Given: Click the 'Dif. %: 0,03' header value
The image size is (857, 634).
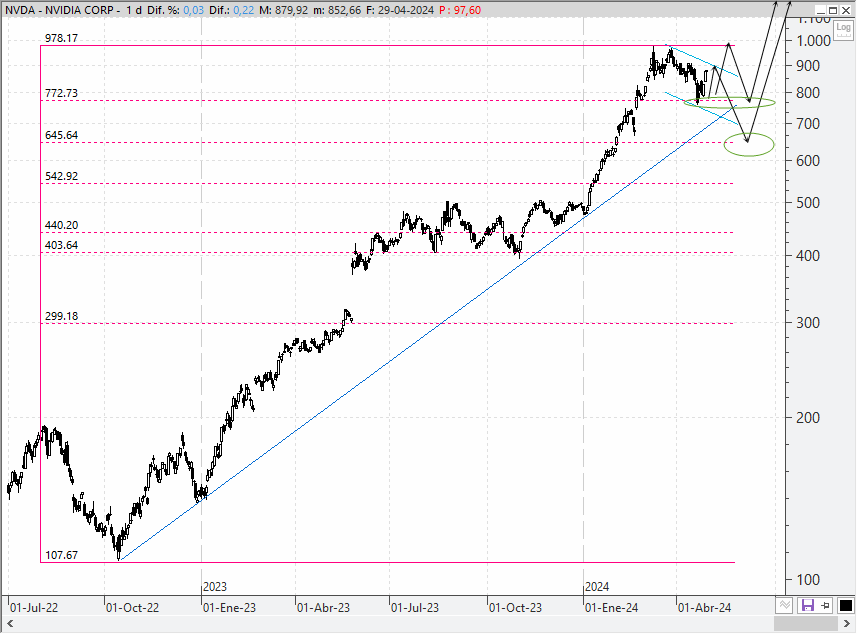Looking at the screenshot, I should click(x=175, y=10).
